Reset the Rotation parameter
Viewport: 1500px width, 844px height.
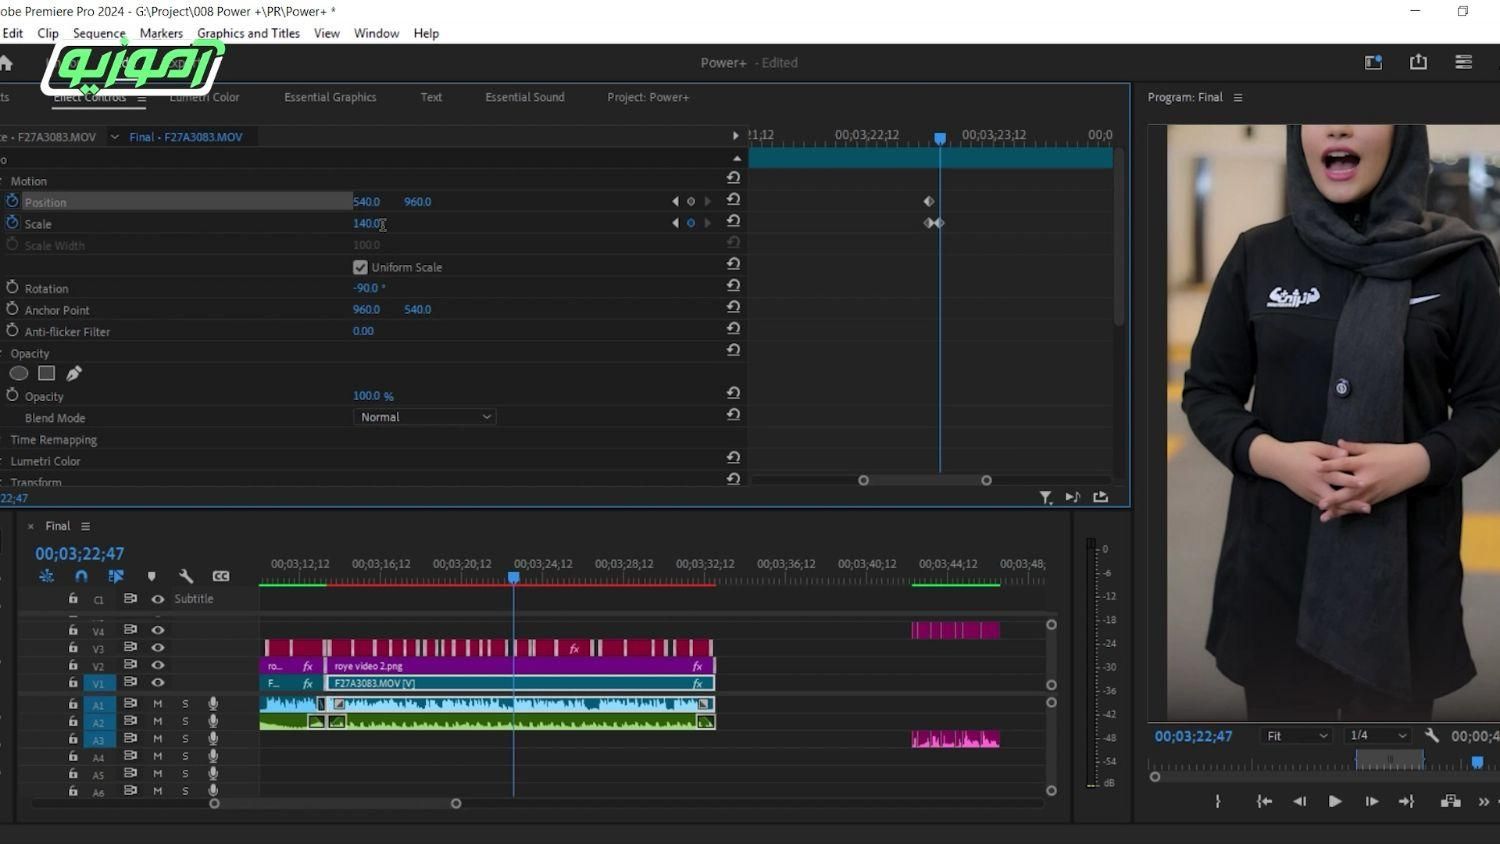733,286
